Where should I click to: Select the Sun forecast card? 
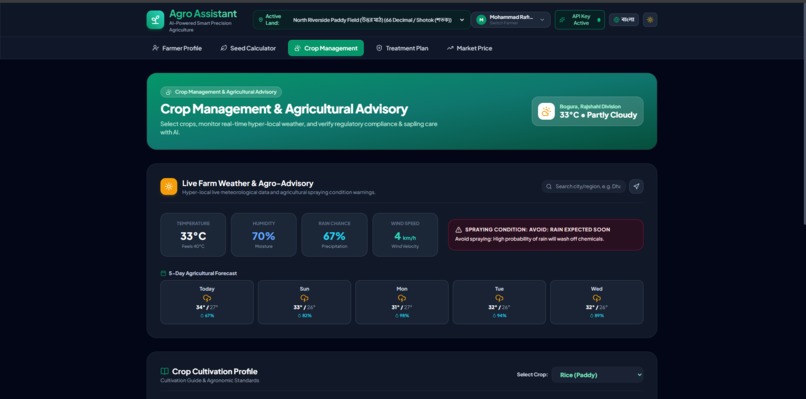(x=304, y=302)
